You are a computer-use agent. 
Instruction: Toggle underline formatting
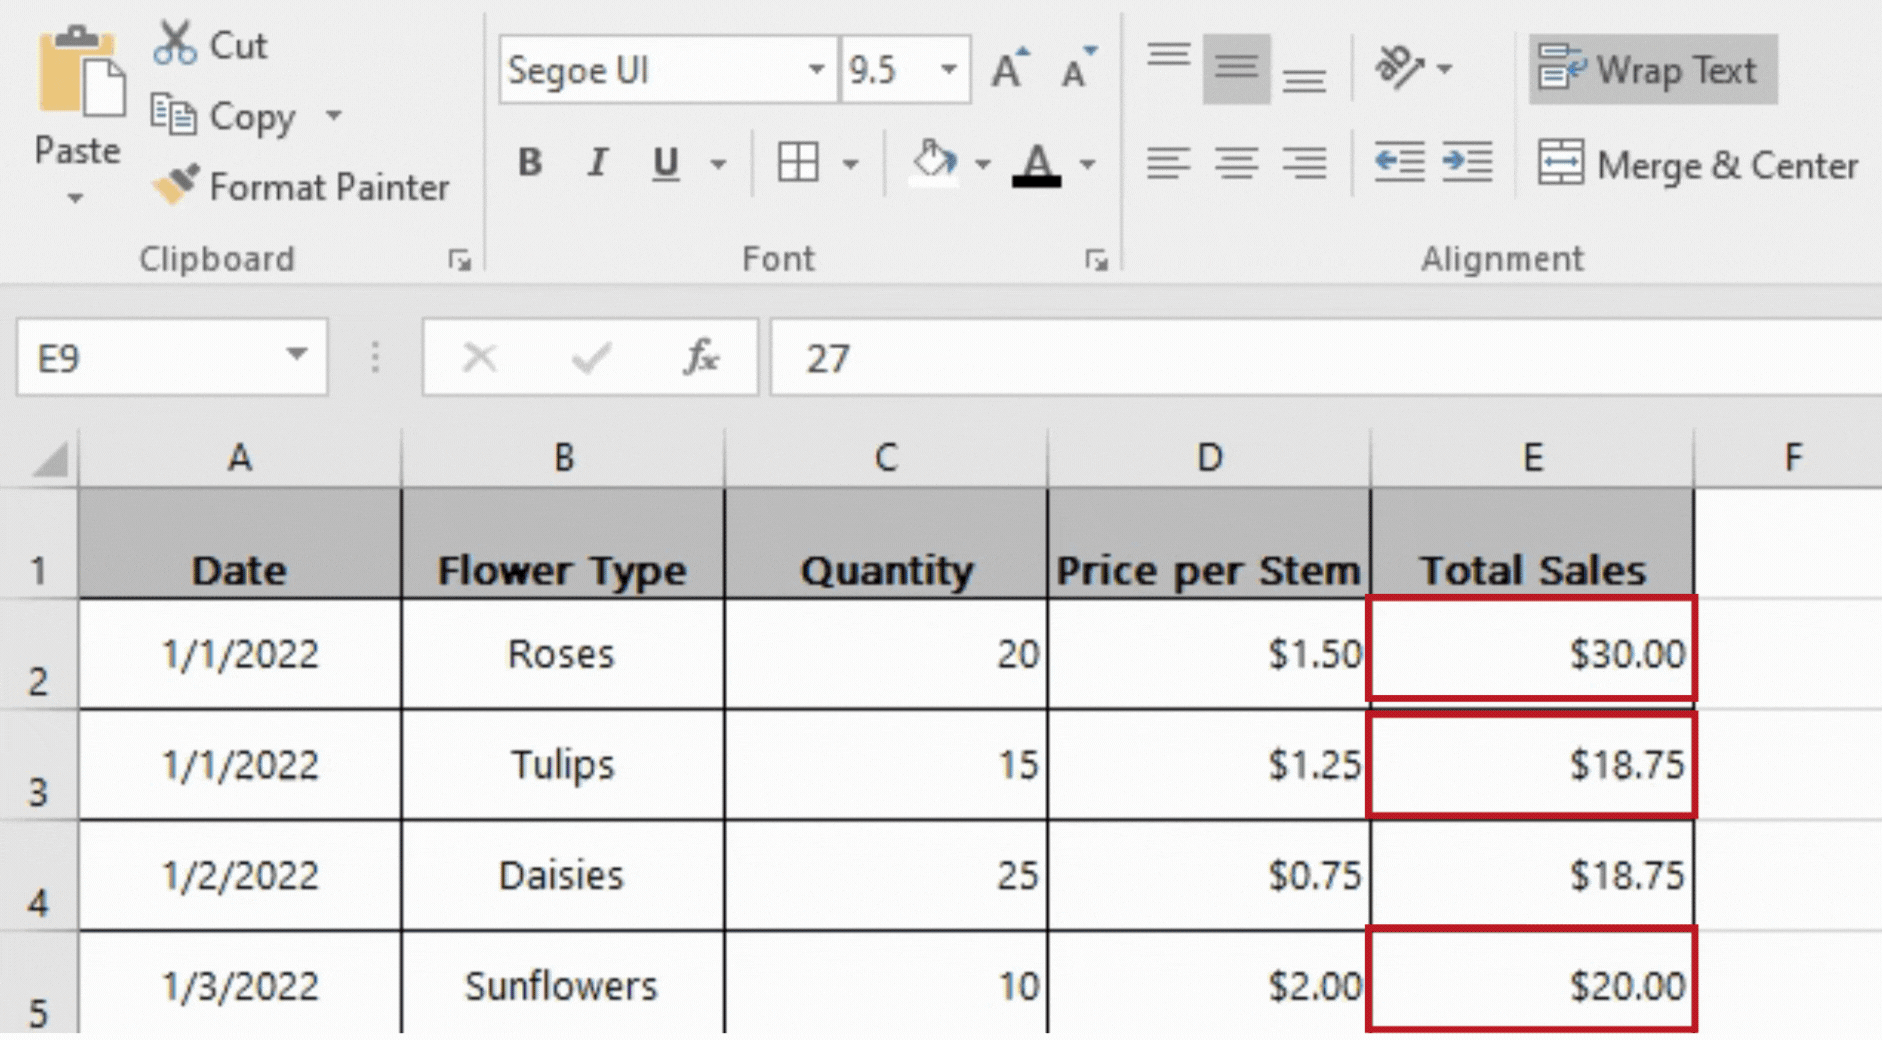(x=665, y=162)
